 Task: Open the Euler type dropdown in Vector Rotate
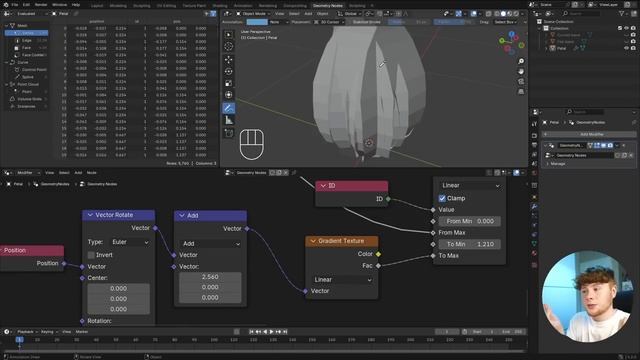(x=130, y=242)
